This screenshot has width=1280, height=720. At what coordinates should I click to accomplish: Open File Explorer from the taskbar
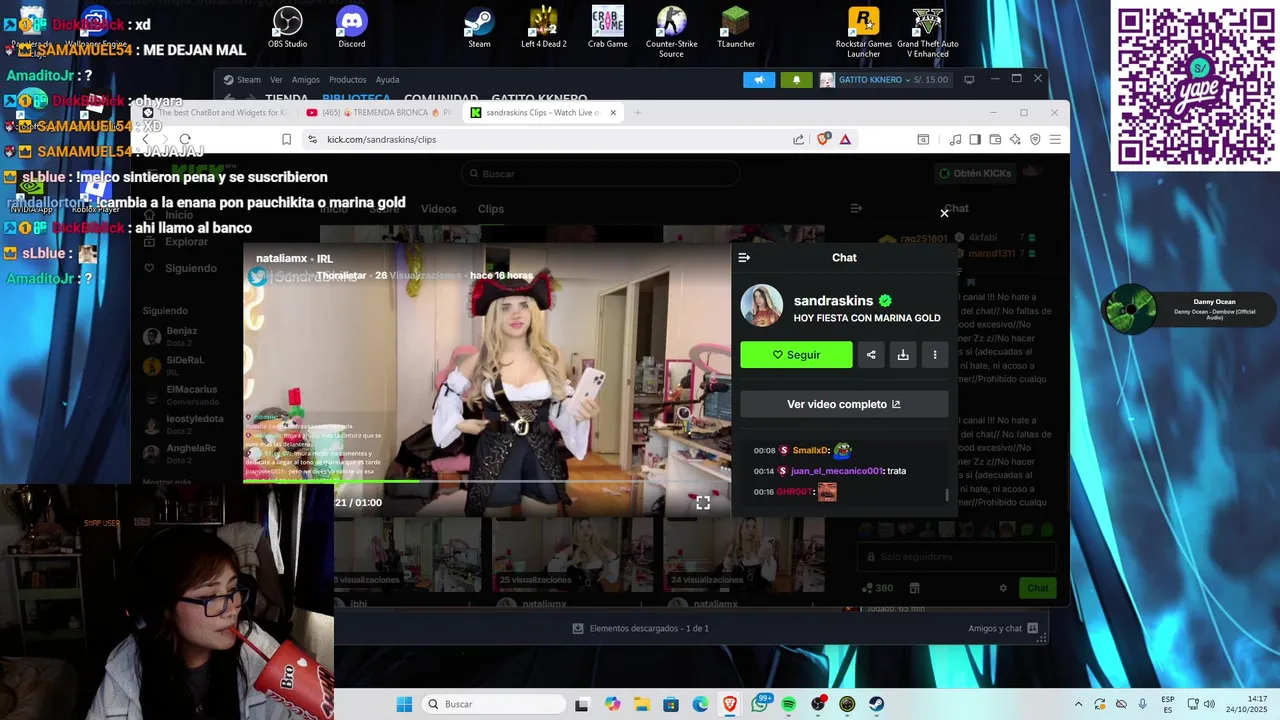641,704
